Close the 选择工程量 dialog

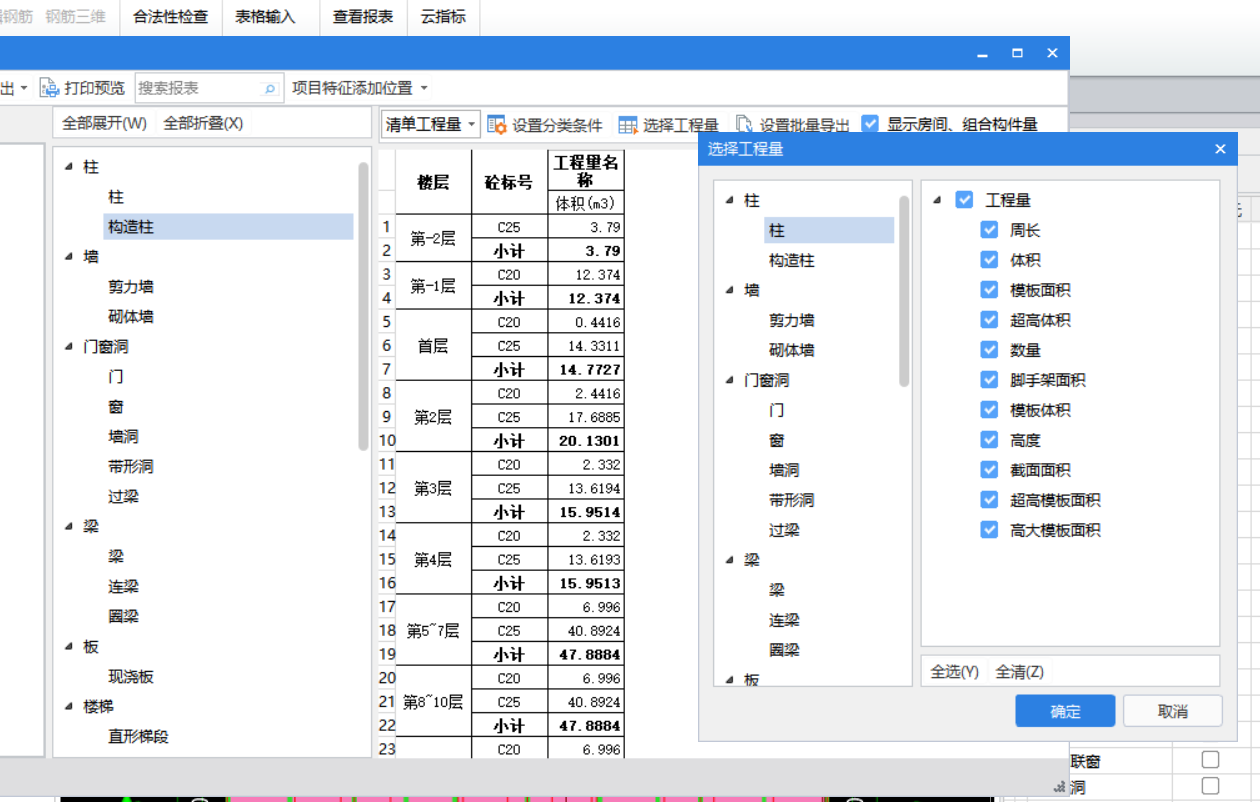pos(1220,149)
